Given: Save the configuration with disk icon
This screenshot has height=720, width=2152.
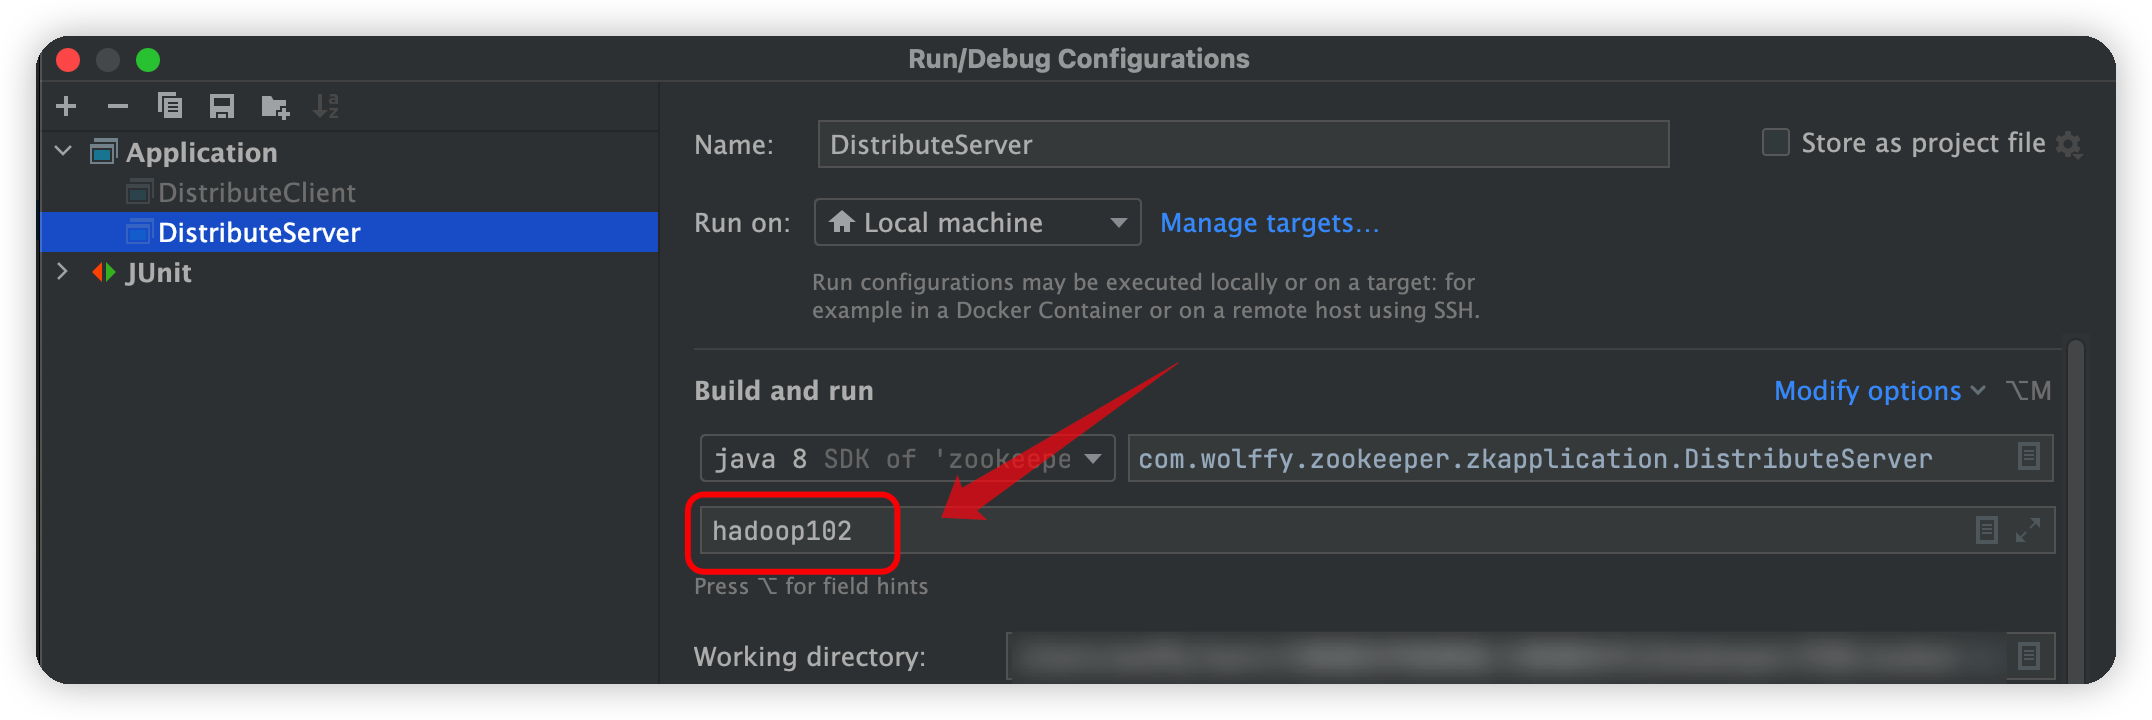Looking at the screenshot, I should (x=222, y=106).
